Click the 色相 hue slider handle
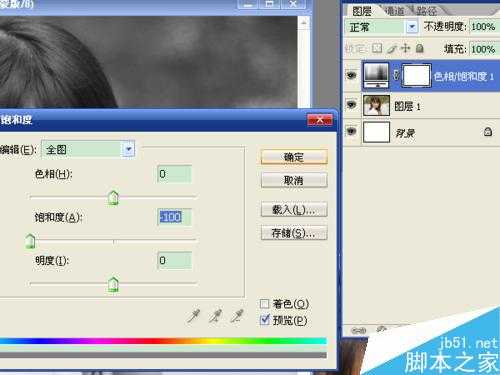Screen dimensions: 500x375 (x=113, y=198)
